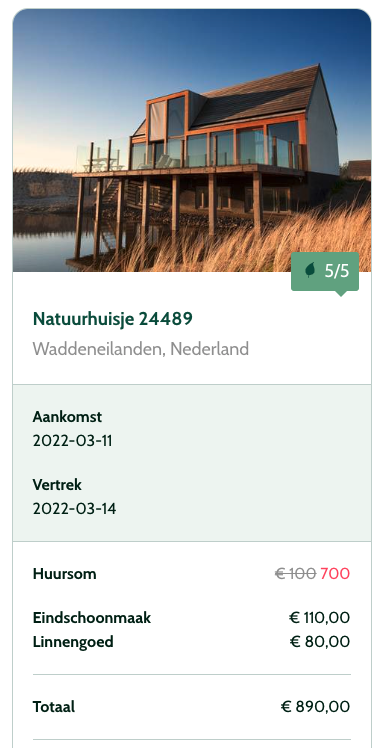Click the Linnengoed cost label
Image resolution: width=377 pixels, height=748 pixels.
(x=73, y=642)
